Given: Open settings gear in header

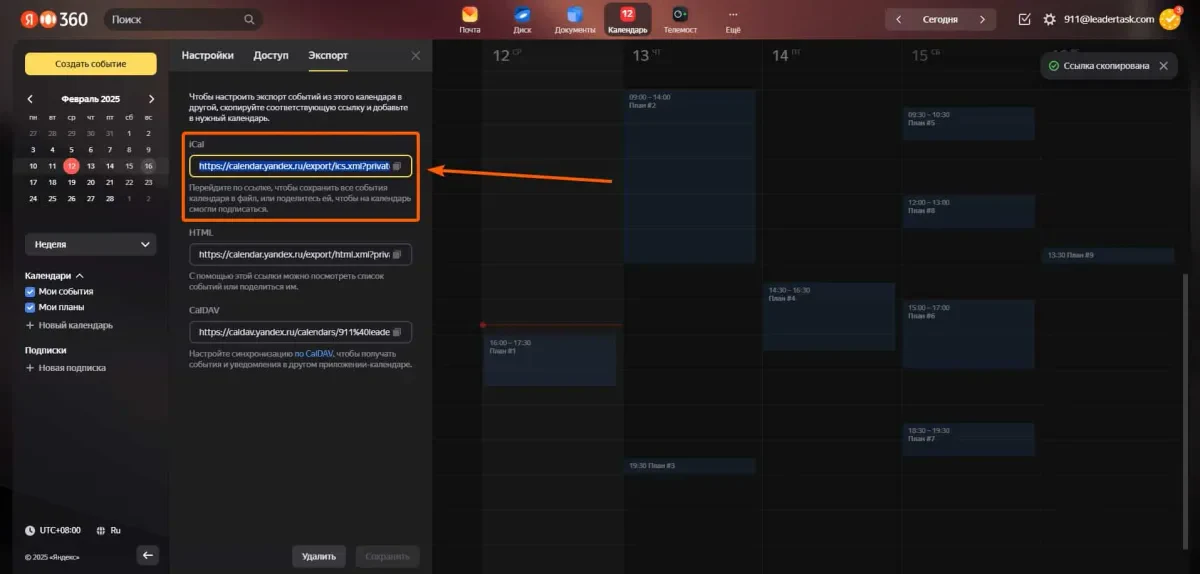Looking at the screenshot, I should [1049, 19].
